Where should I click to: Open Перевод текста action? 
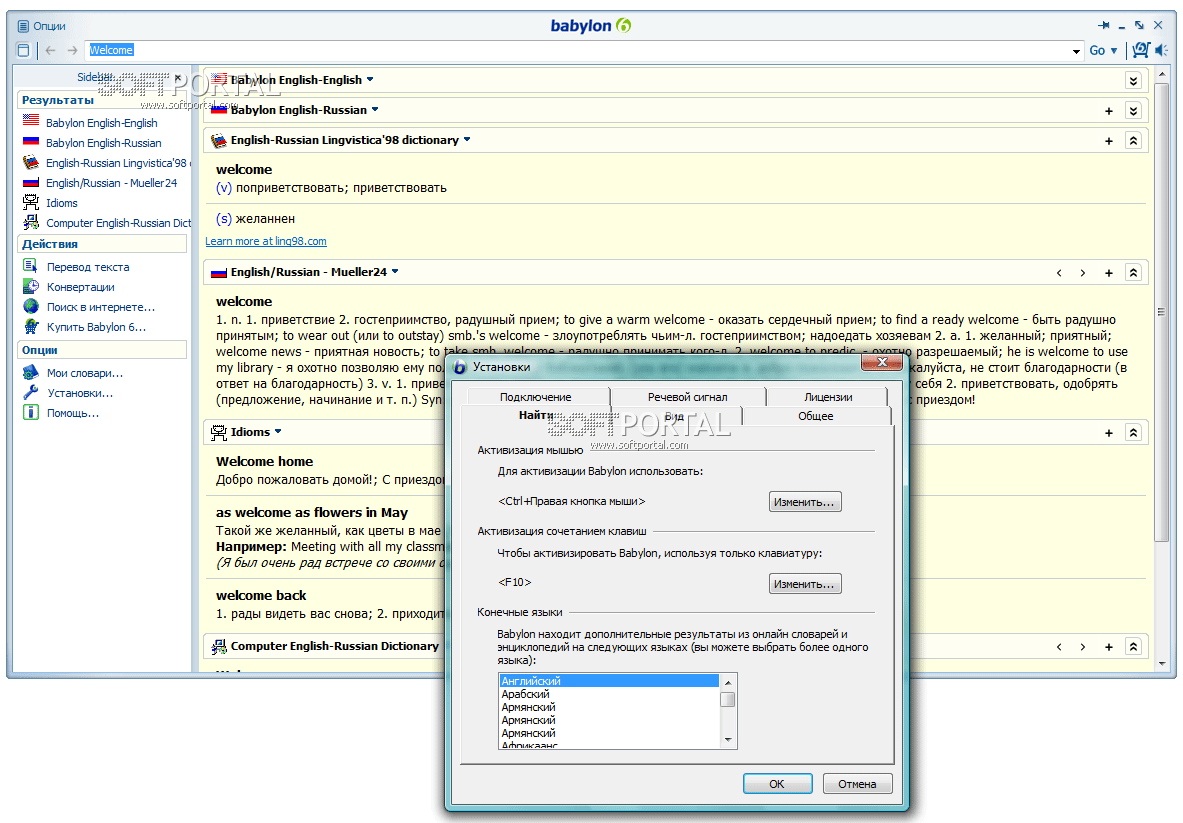[88, 266]
